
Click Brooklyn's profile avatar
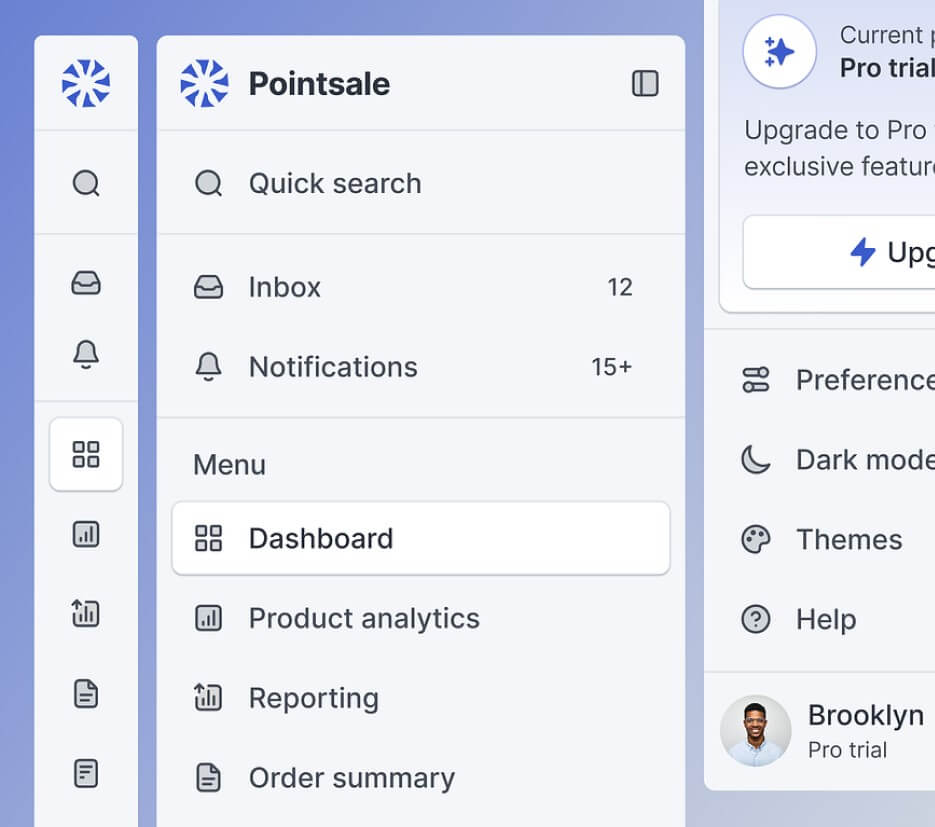coord(756,731)
